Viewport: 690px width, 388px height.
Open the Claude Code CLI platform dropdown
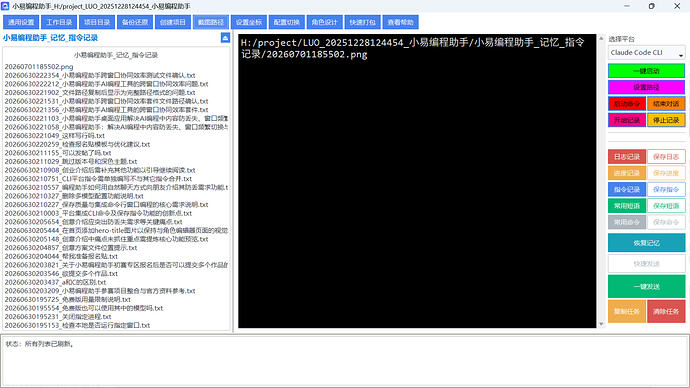(646, 53)
